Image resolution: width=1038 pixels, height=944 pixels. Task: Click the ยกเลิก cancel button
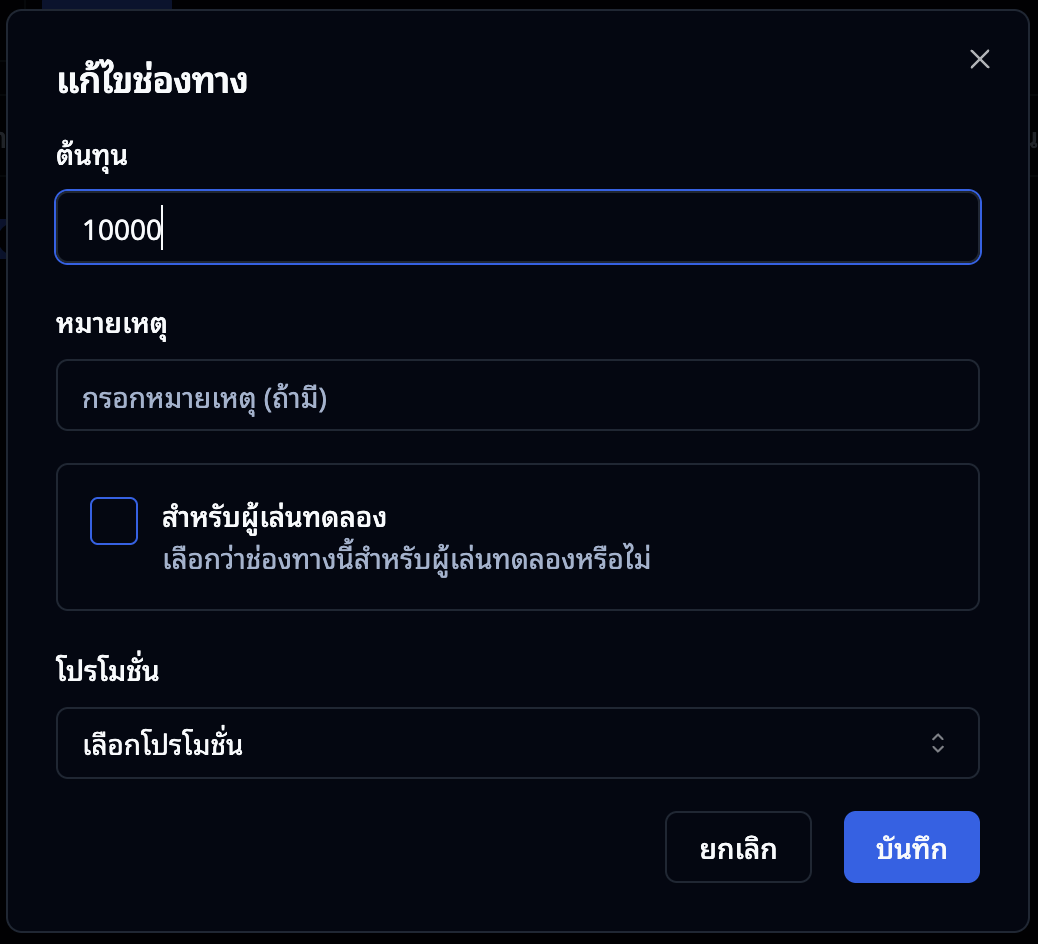pos(738,847)
